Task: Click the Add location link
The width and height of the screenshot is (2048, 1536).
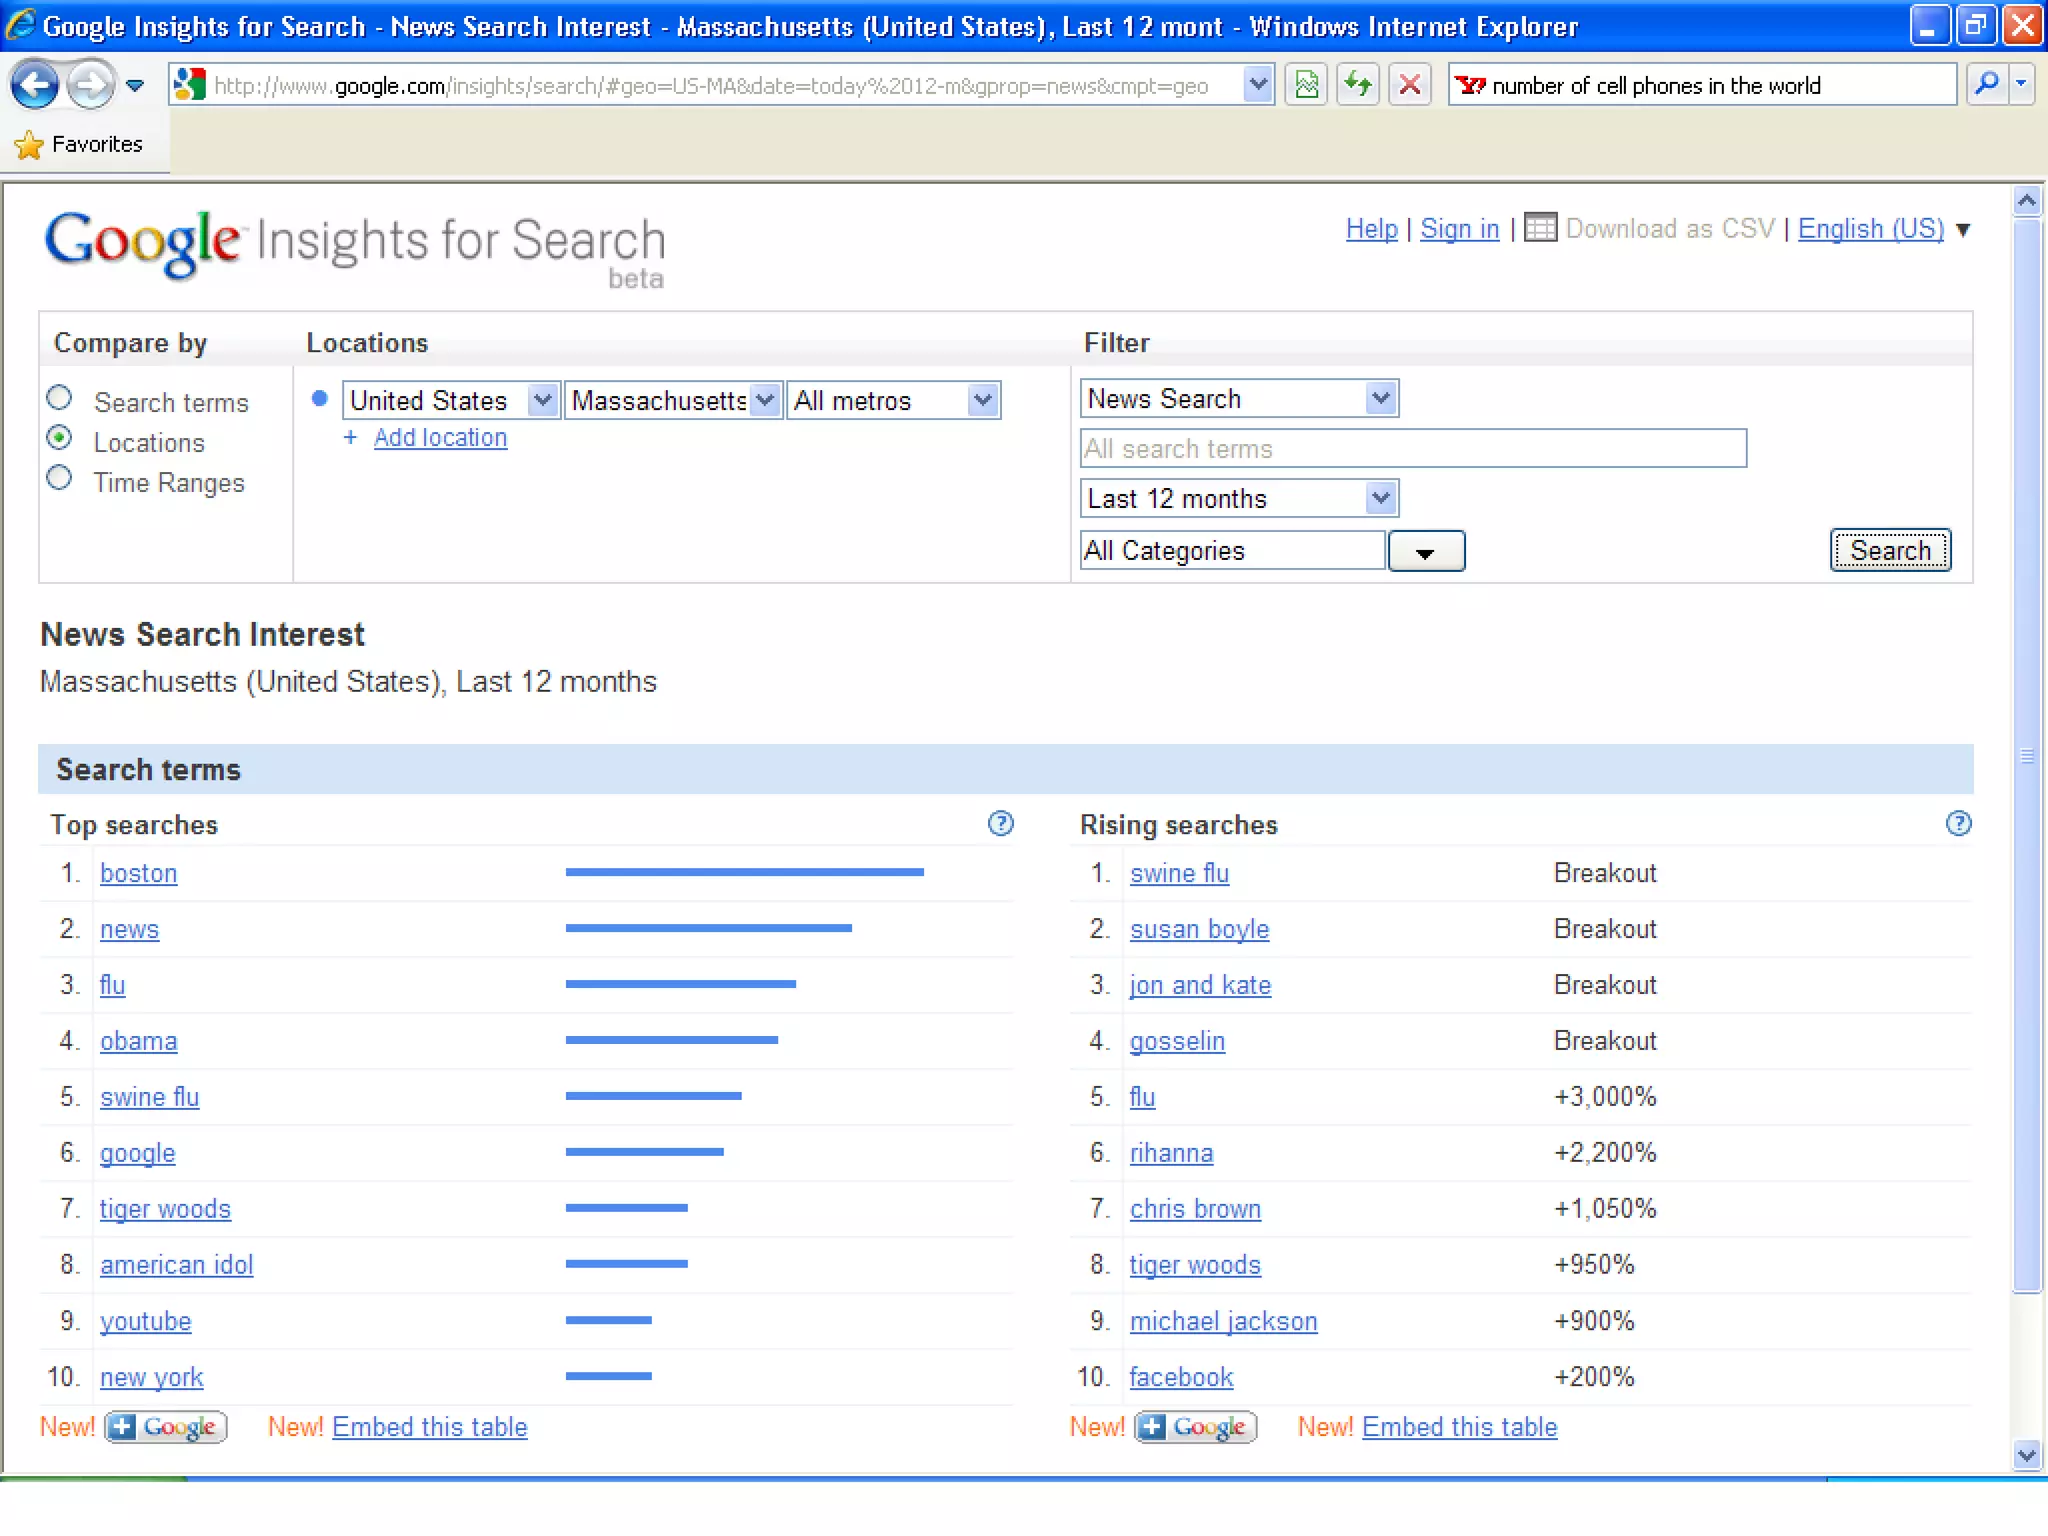Action: [x=440, y=438]
